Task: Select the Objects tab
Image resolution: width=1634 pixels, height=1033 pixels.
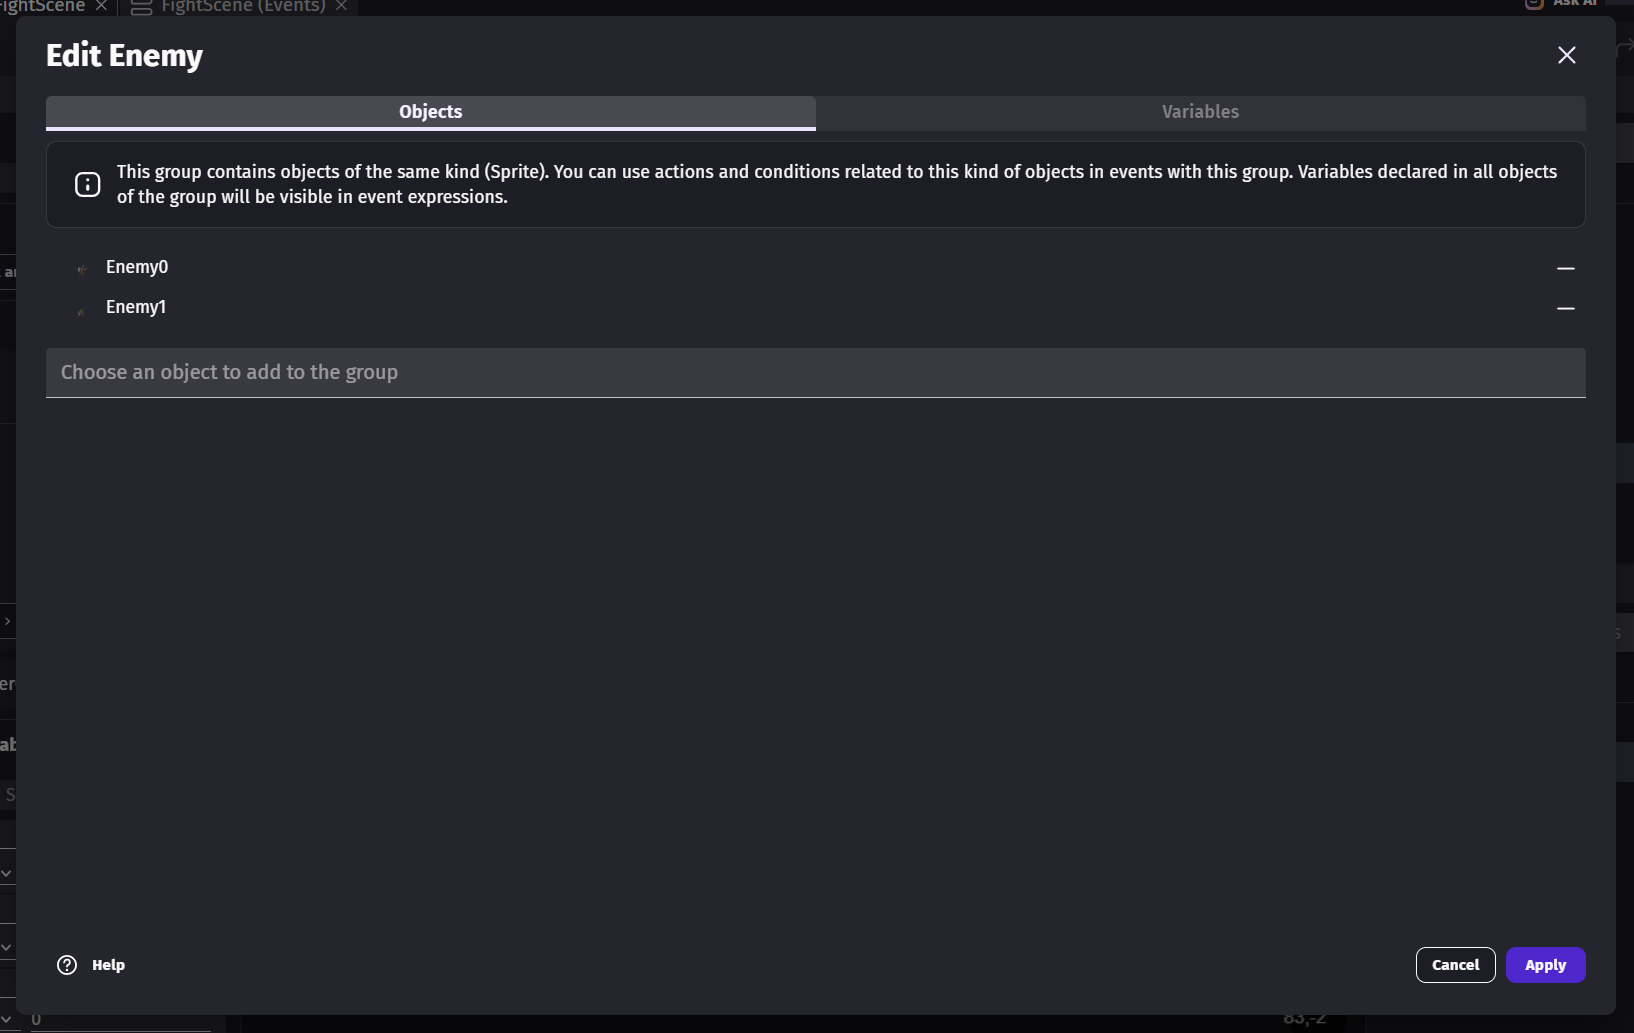Action: point(430,112)
